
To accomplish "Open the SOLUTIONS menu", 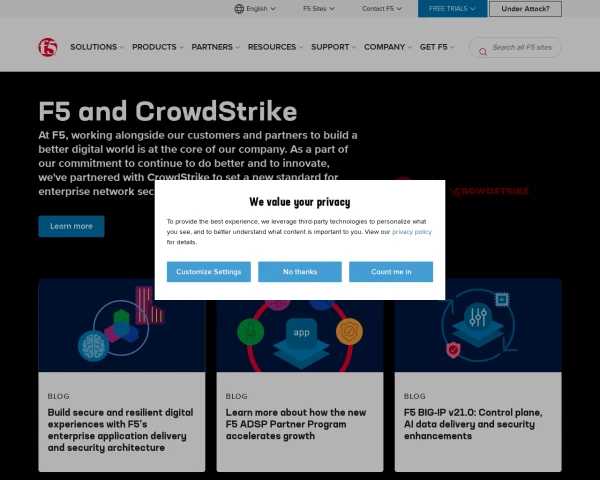I will pyautogui.click(x=97, y=47).
